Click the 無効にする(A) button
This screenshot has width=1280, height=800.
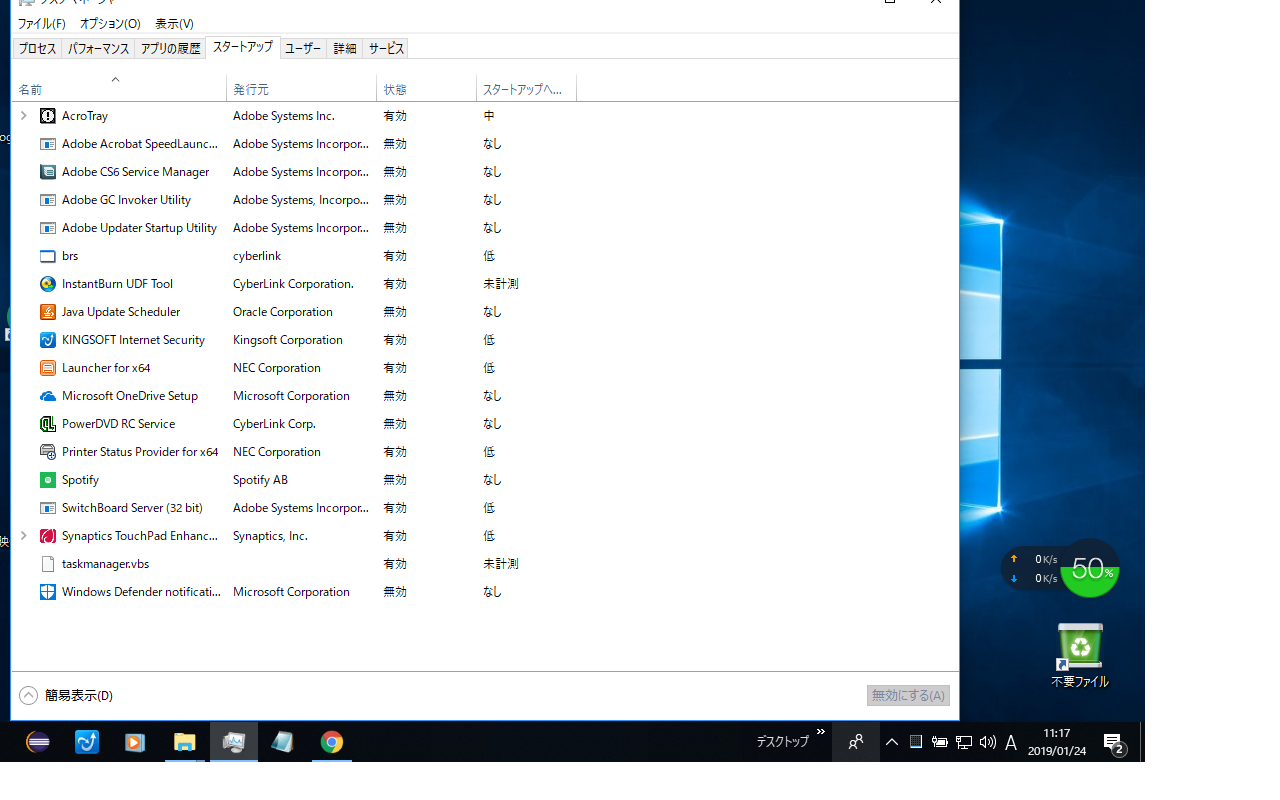pyautogui.click(x=908, y=695)
